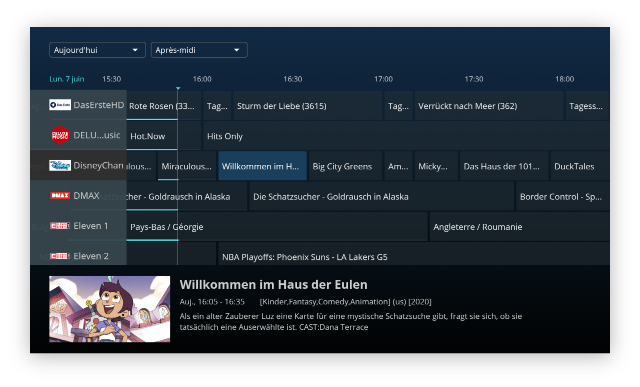Select the DasErsteHD channel logo
The height and width of the screenshot is (387, 640).
pyautogui.click(x=60, y=105)
